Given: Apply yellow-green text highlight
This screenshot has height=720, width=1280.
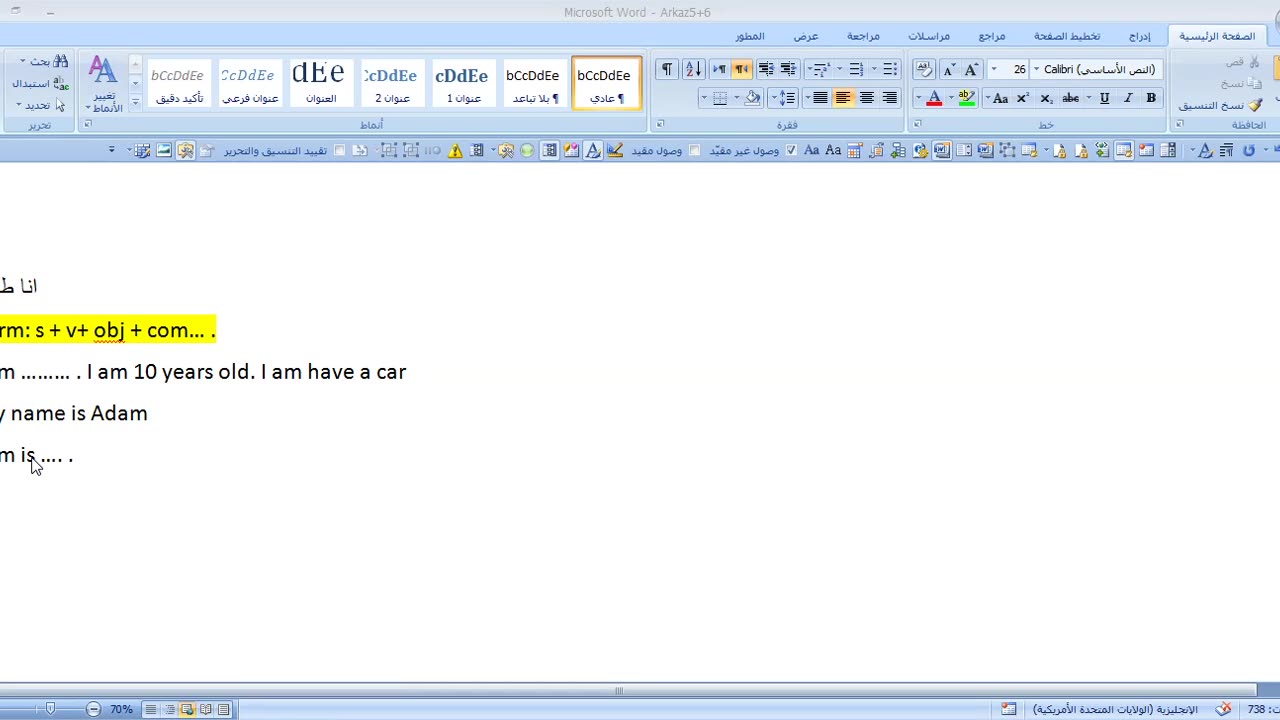Looking at the screenshot, I should pyautogui.click(x=965, y=98).
